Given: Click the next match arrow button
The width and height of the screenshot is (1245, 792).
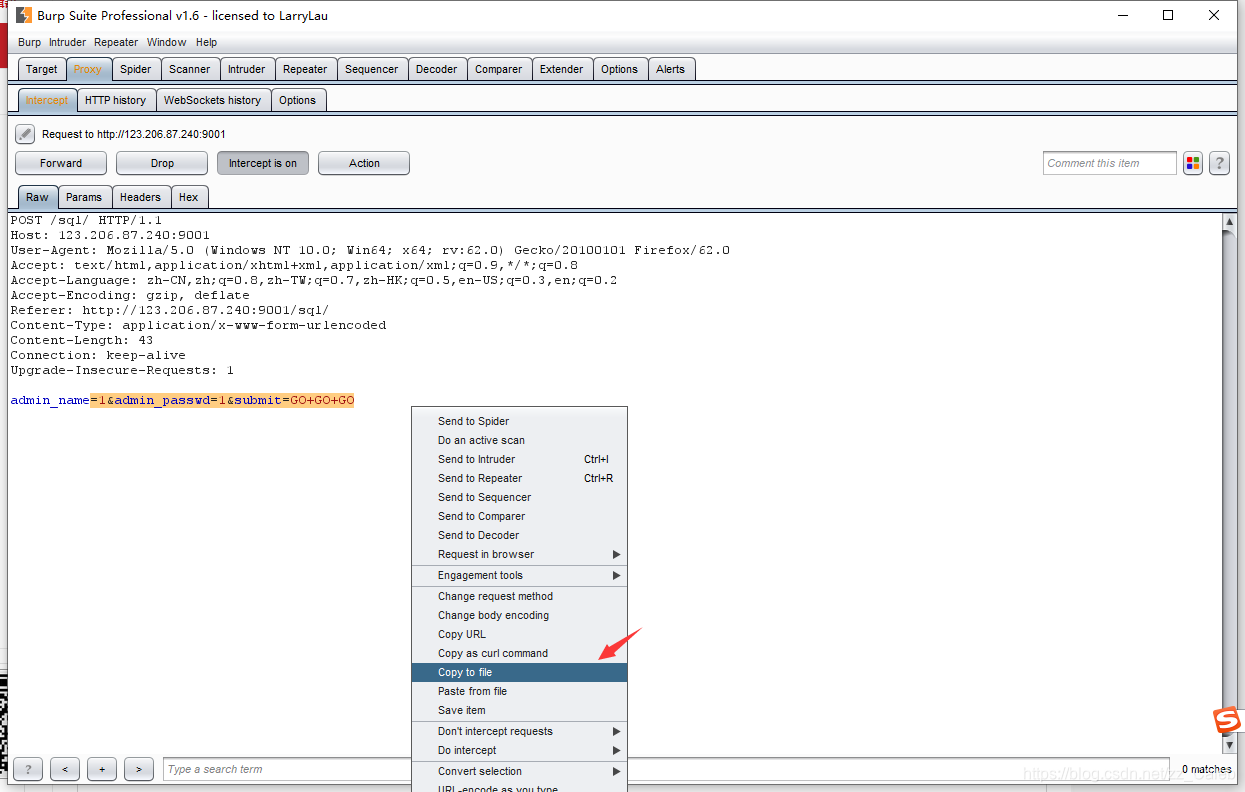Looking at the screenshot, I should tap(139, 769).
